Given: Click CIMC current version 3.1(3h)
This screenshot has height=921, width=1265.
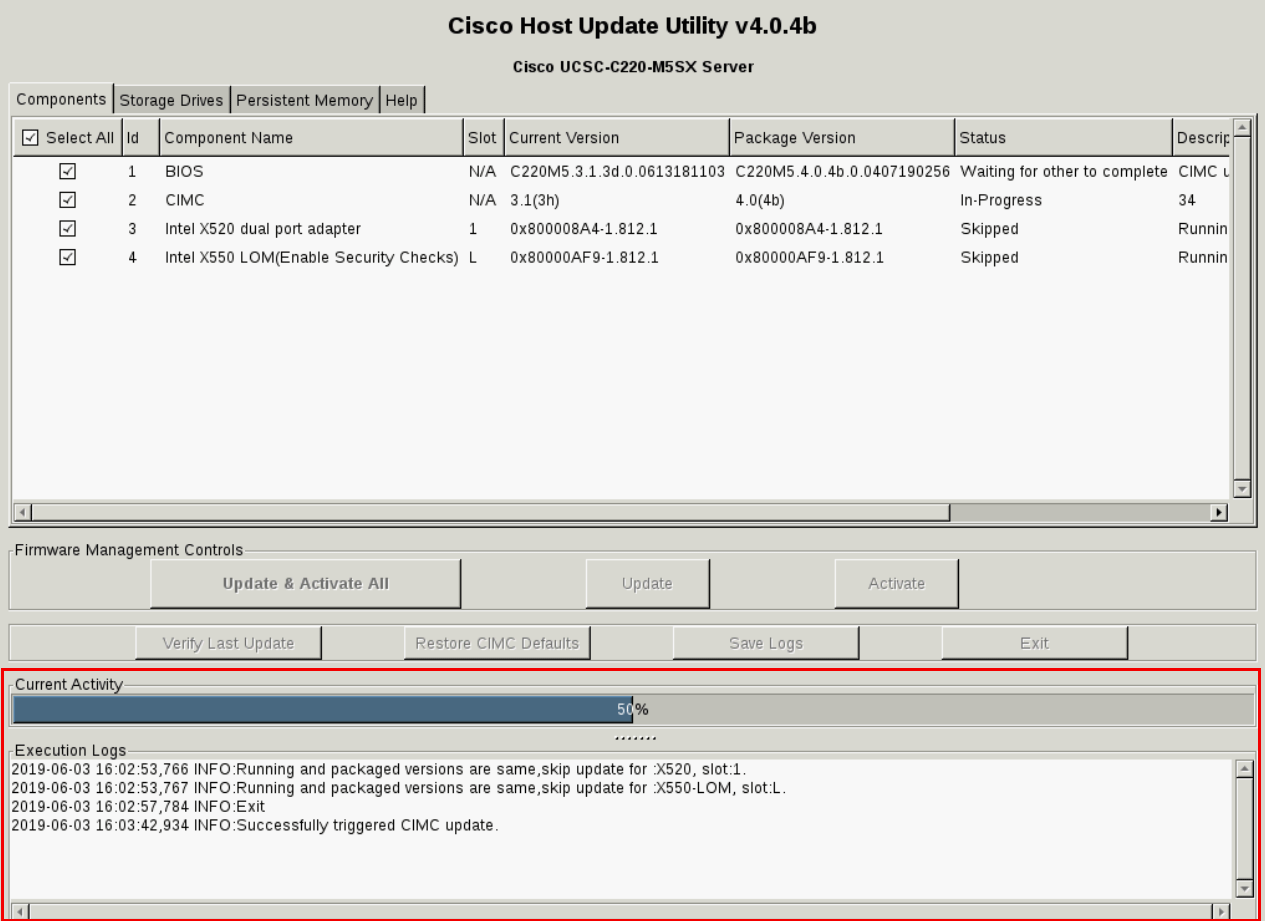Looking at the screenshot, I should pyautogui.click(x=535, y=200).
